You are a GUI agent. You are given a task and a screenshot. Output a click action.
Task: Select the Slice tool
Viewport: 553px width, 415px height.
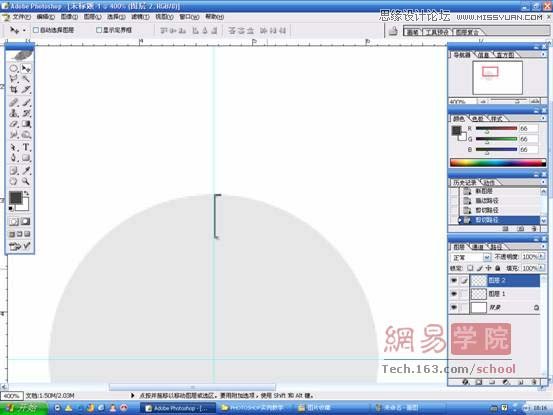click(26, 89)
